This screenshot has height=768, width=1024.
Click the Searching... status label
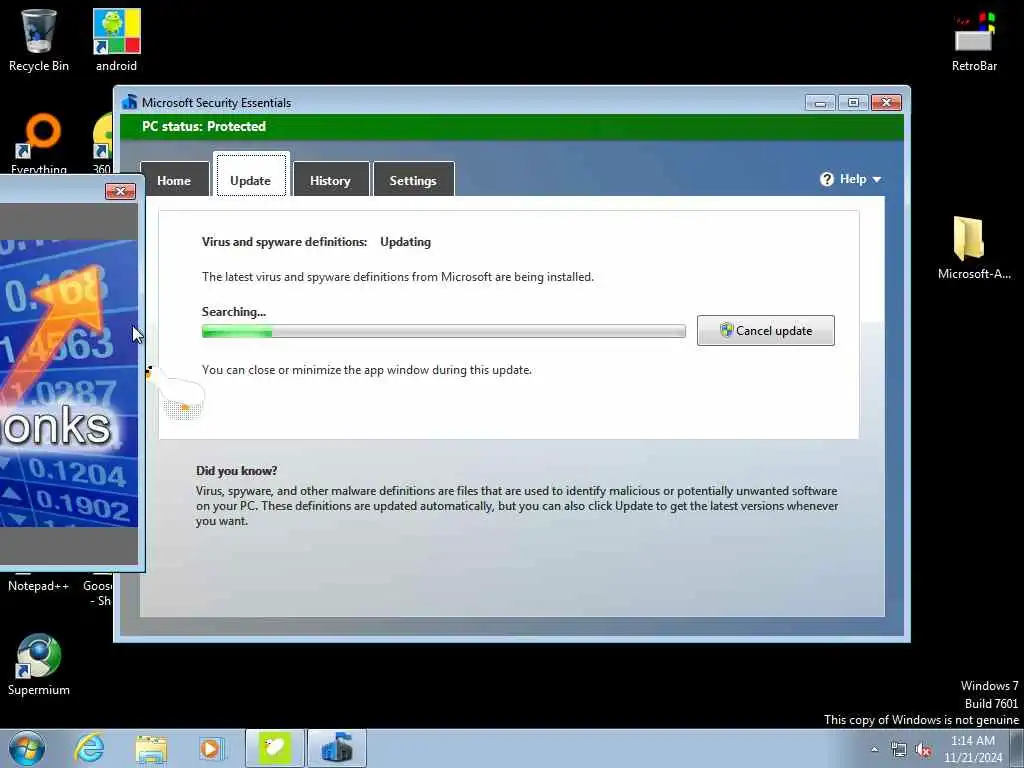click(234, 312)
